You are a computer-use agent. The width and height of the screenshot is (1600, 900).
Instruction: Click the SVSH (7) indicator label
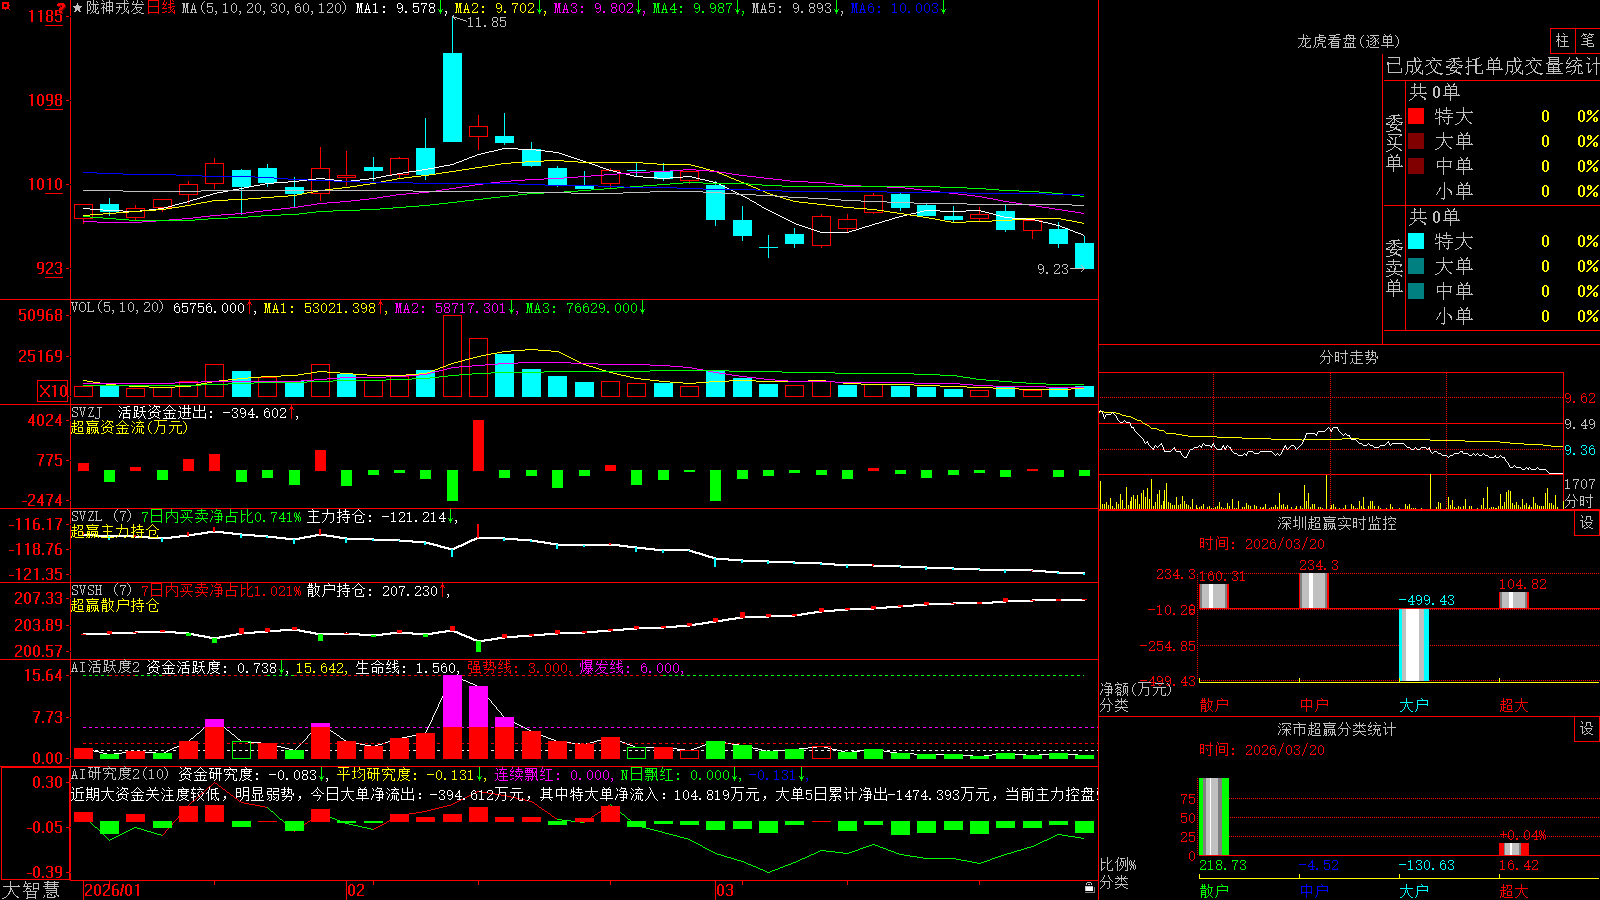point(101,590)
